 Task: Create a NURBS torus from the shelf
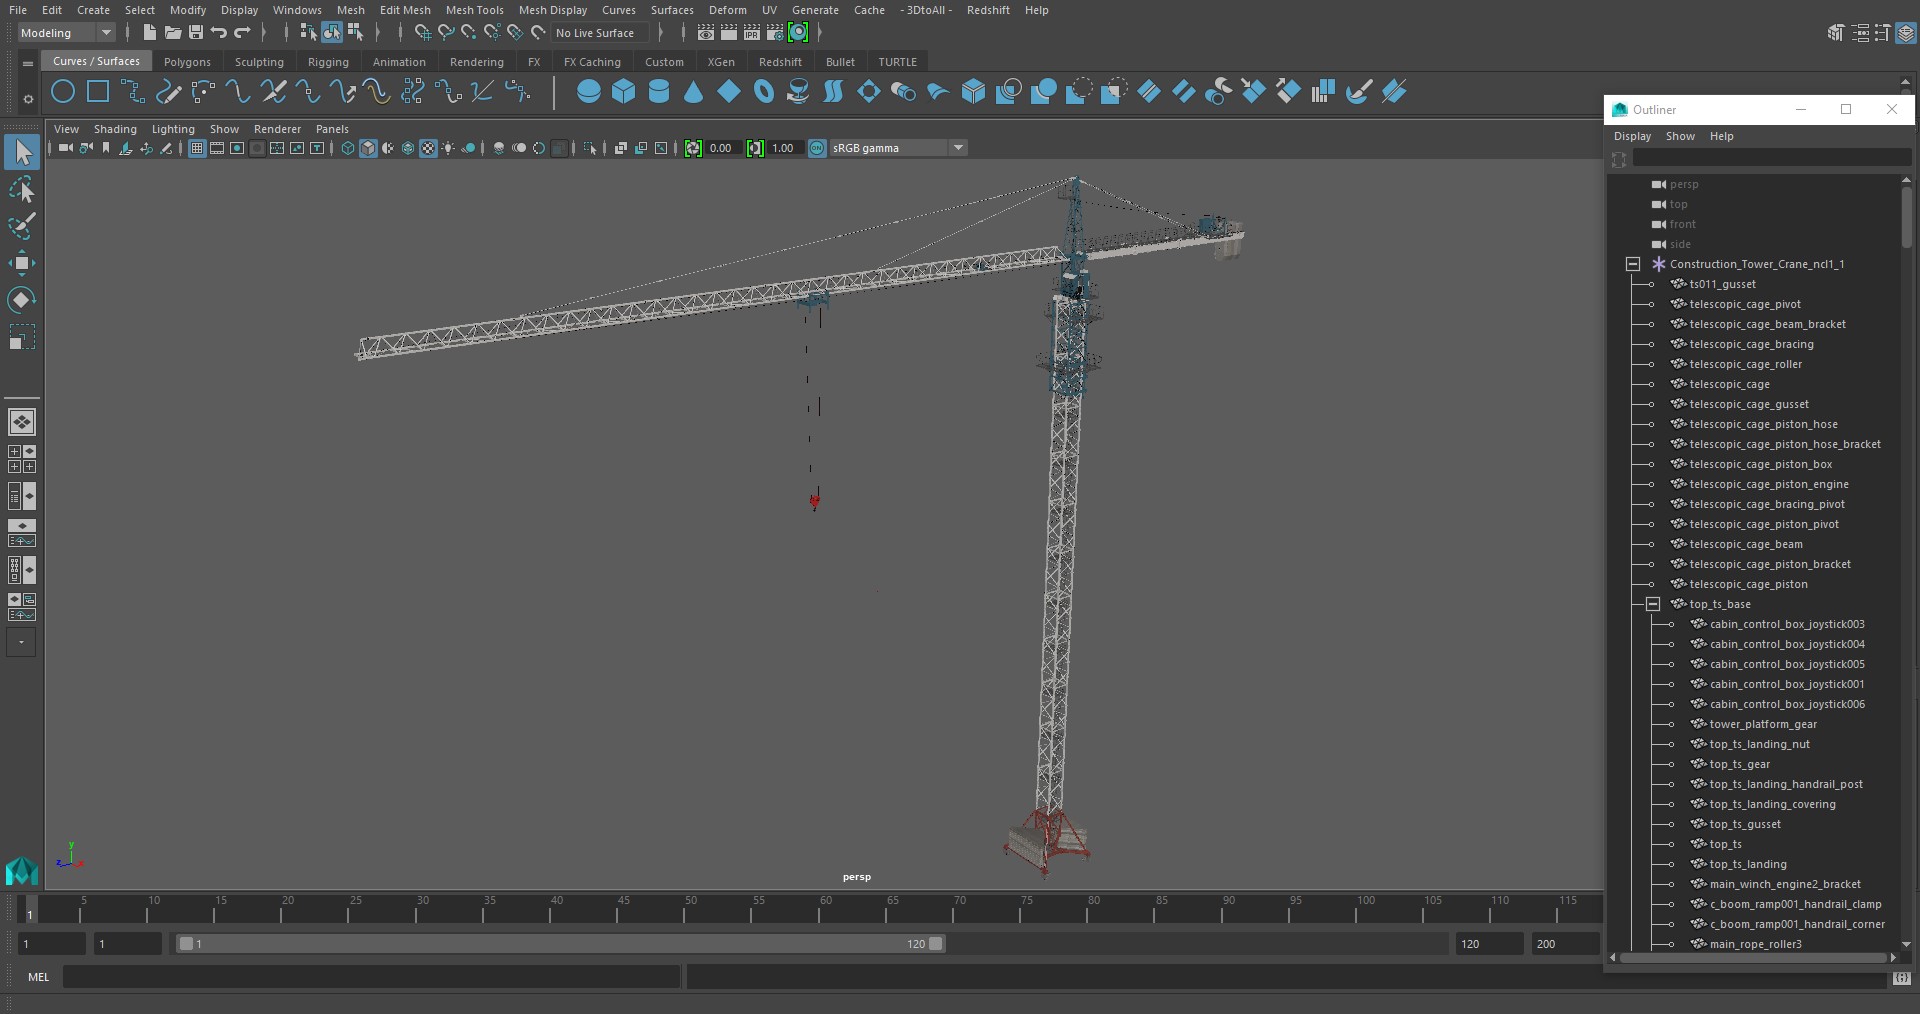pos(764,92)
